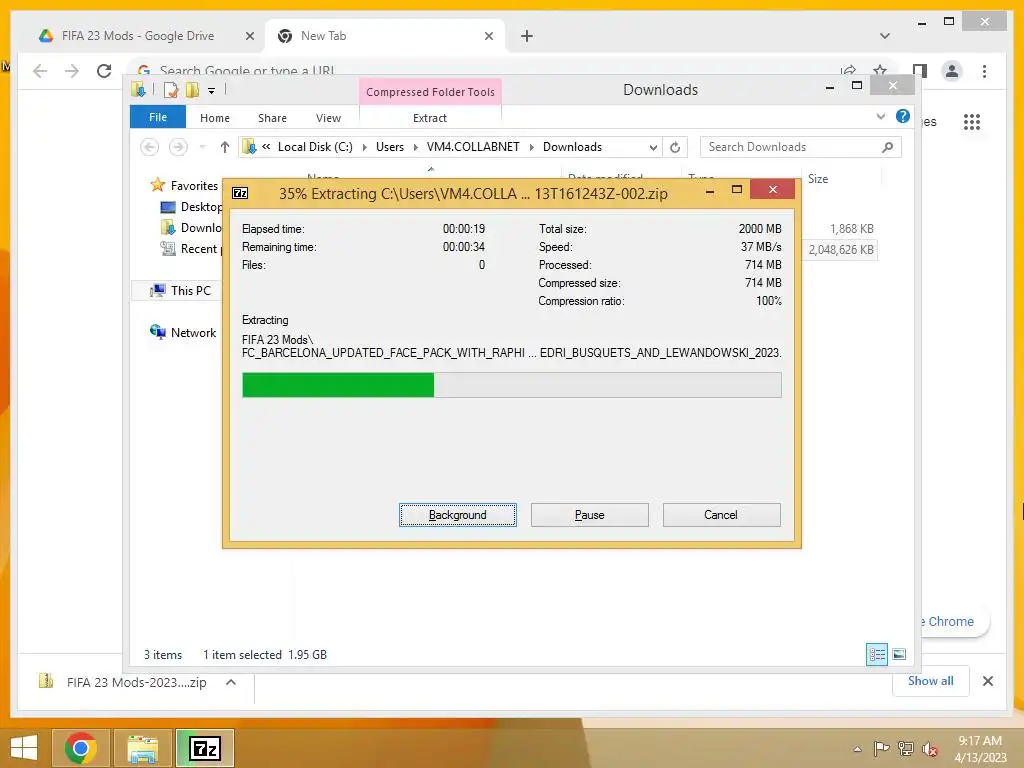This screenshot has width=1024, height=768.
Task: Click the 2,048,626 KB size cell
Action: 840,249
